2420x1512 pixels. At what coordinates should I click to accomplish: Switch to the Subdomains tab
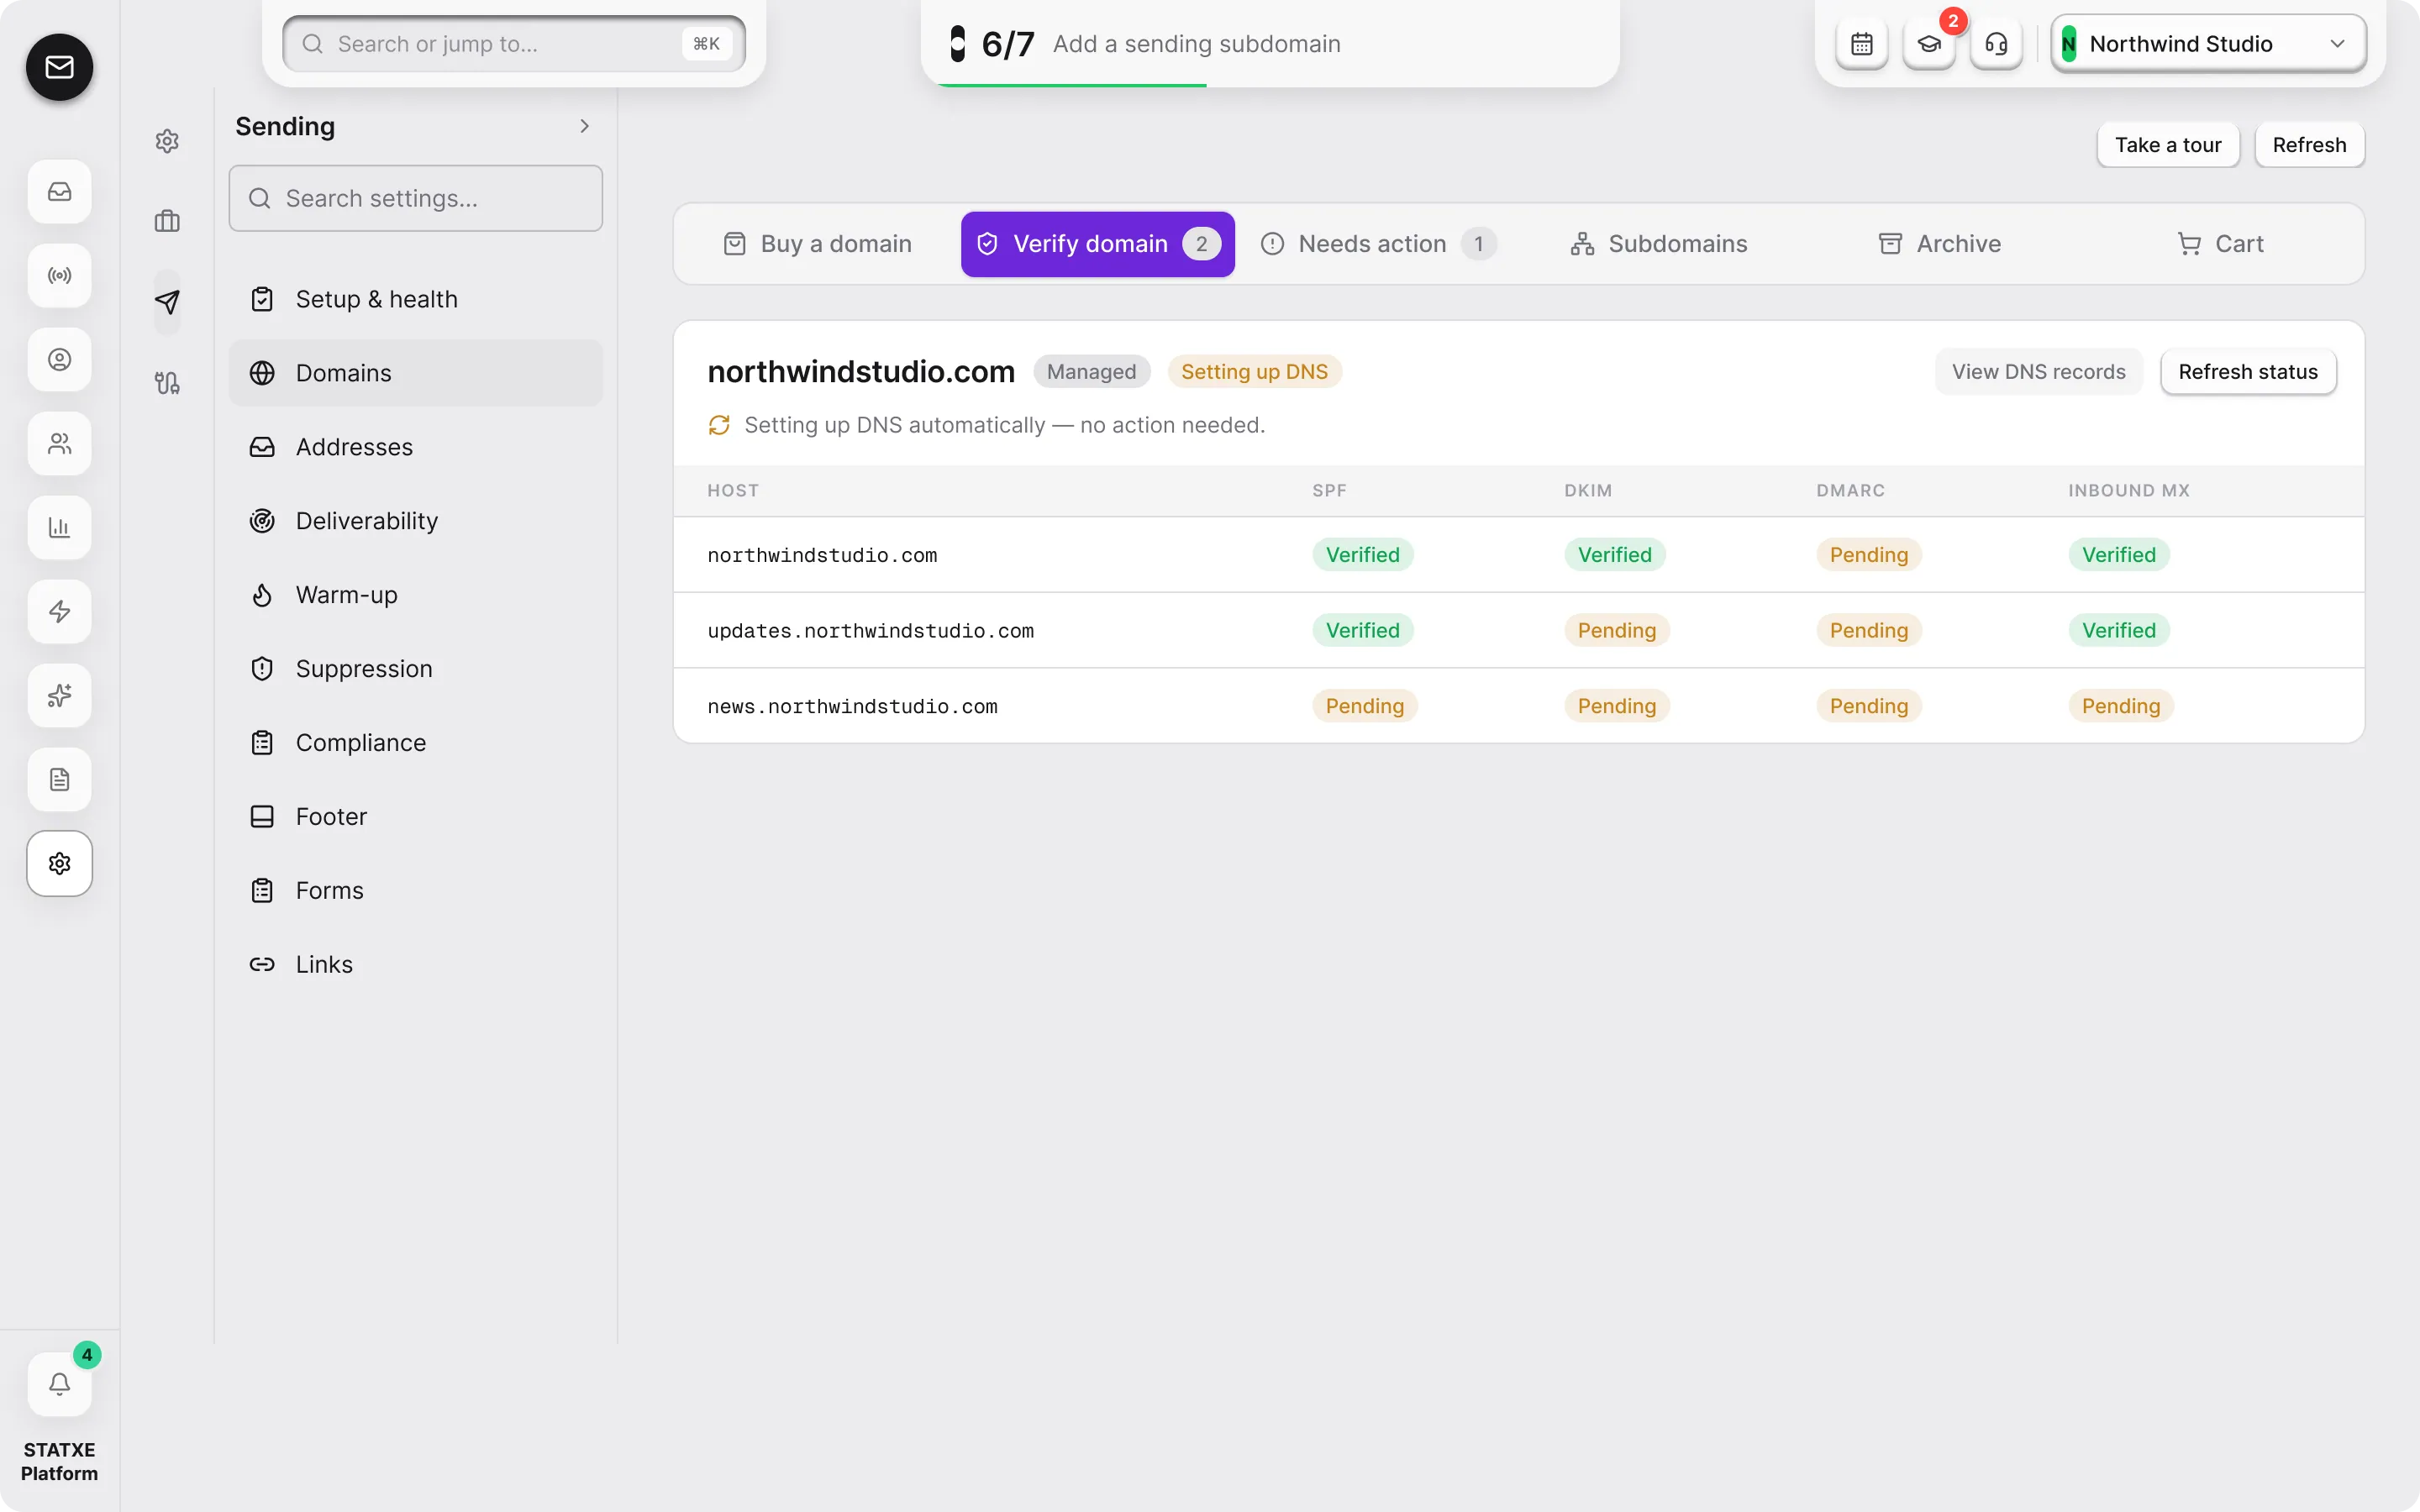pos(1658,244)
